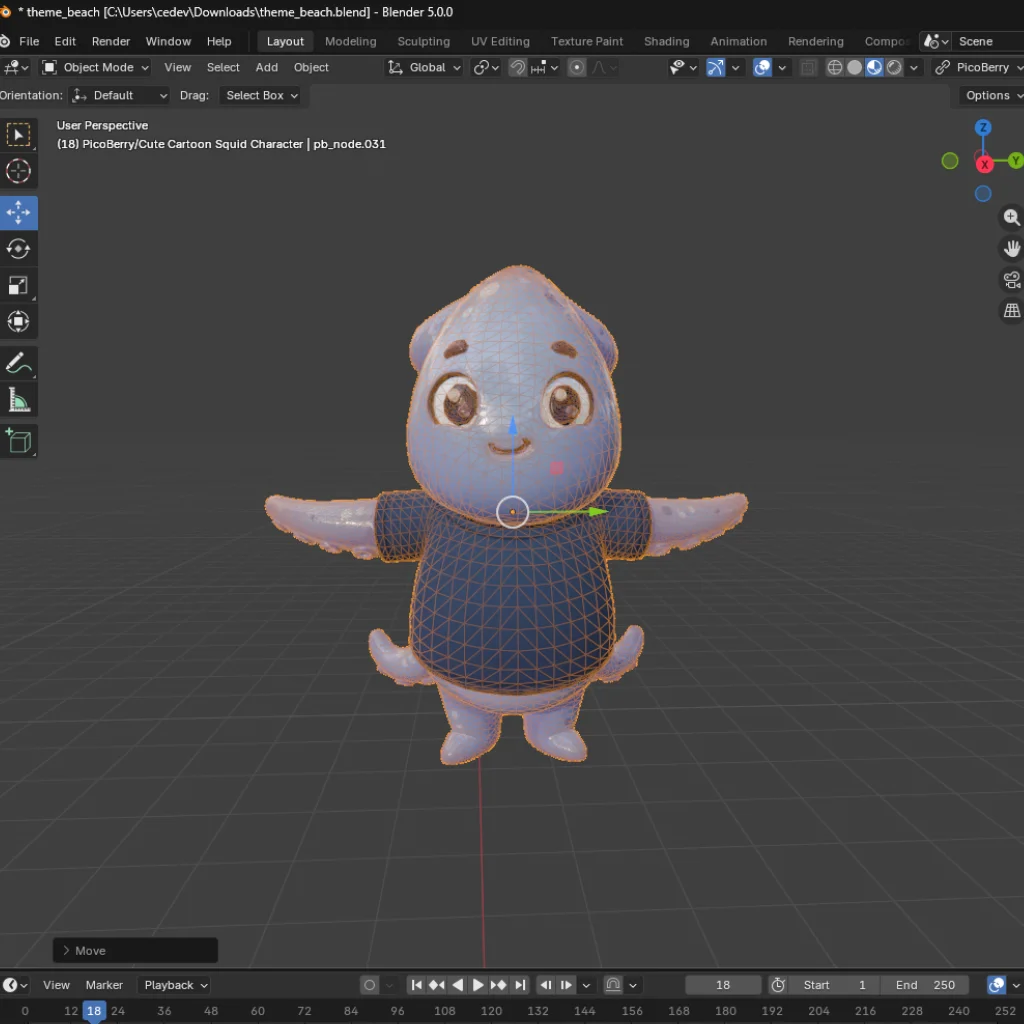Jump to next keyframe

point(498,985)
